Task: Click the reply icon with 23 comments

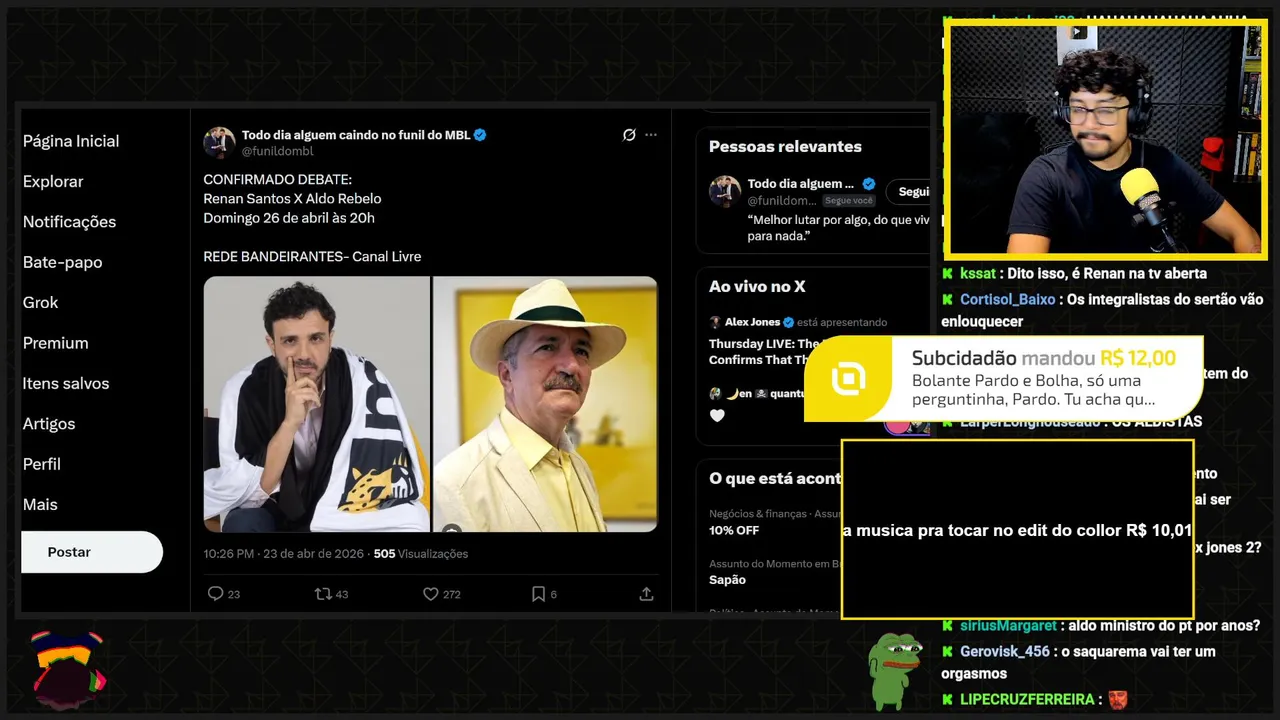Action: tap(215, 594)
